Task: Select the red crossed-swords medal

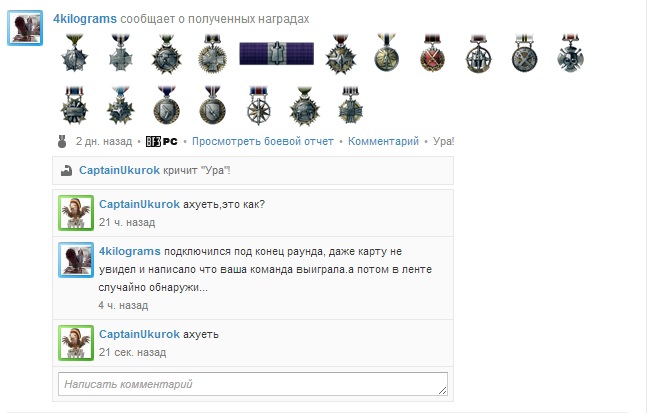Action: coord(432,54)
